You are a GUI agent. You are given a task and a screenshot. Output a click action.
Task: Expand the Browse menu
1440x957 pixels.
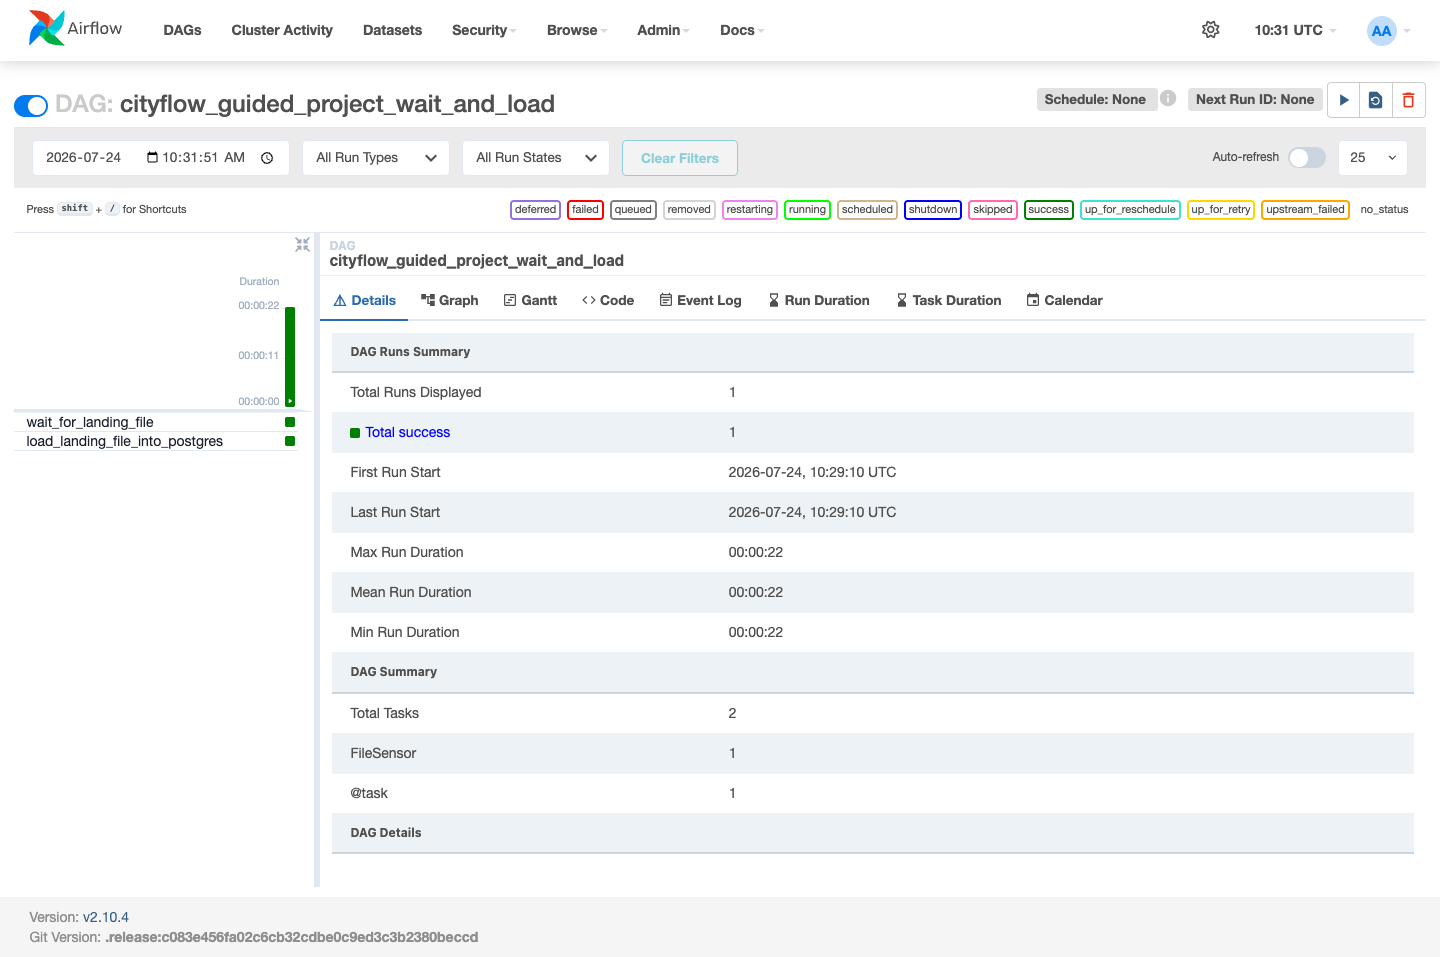577,30
